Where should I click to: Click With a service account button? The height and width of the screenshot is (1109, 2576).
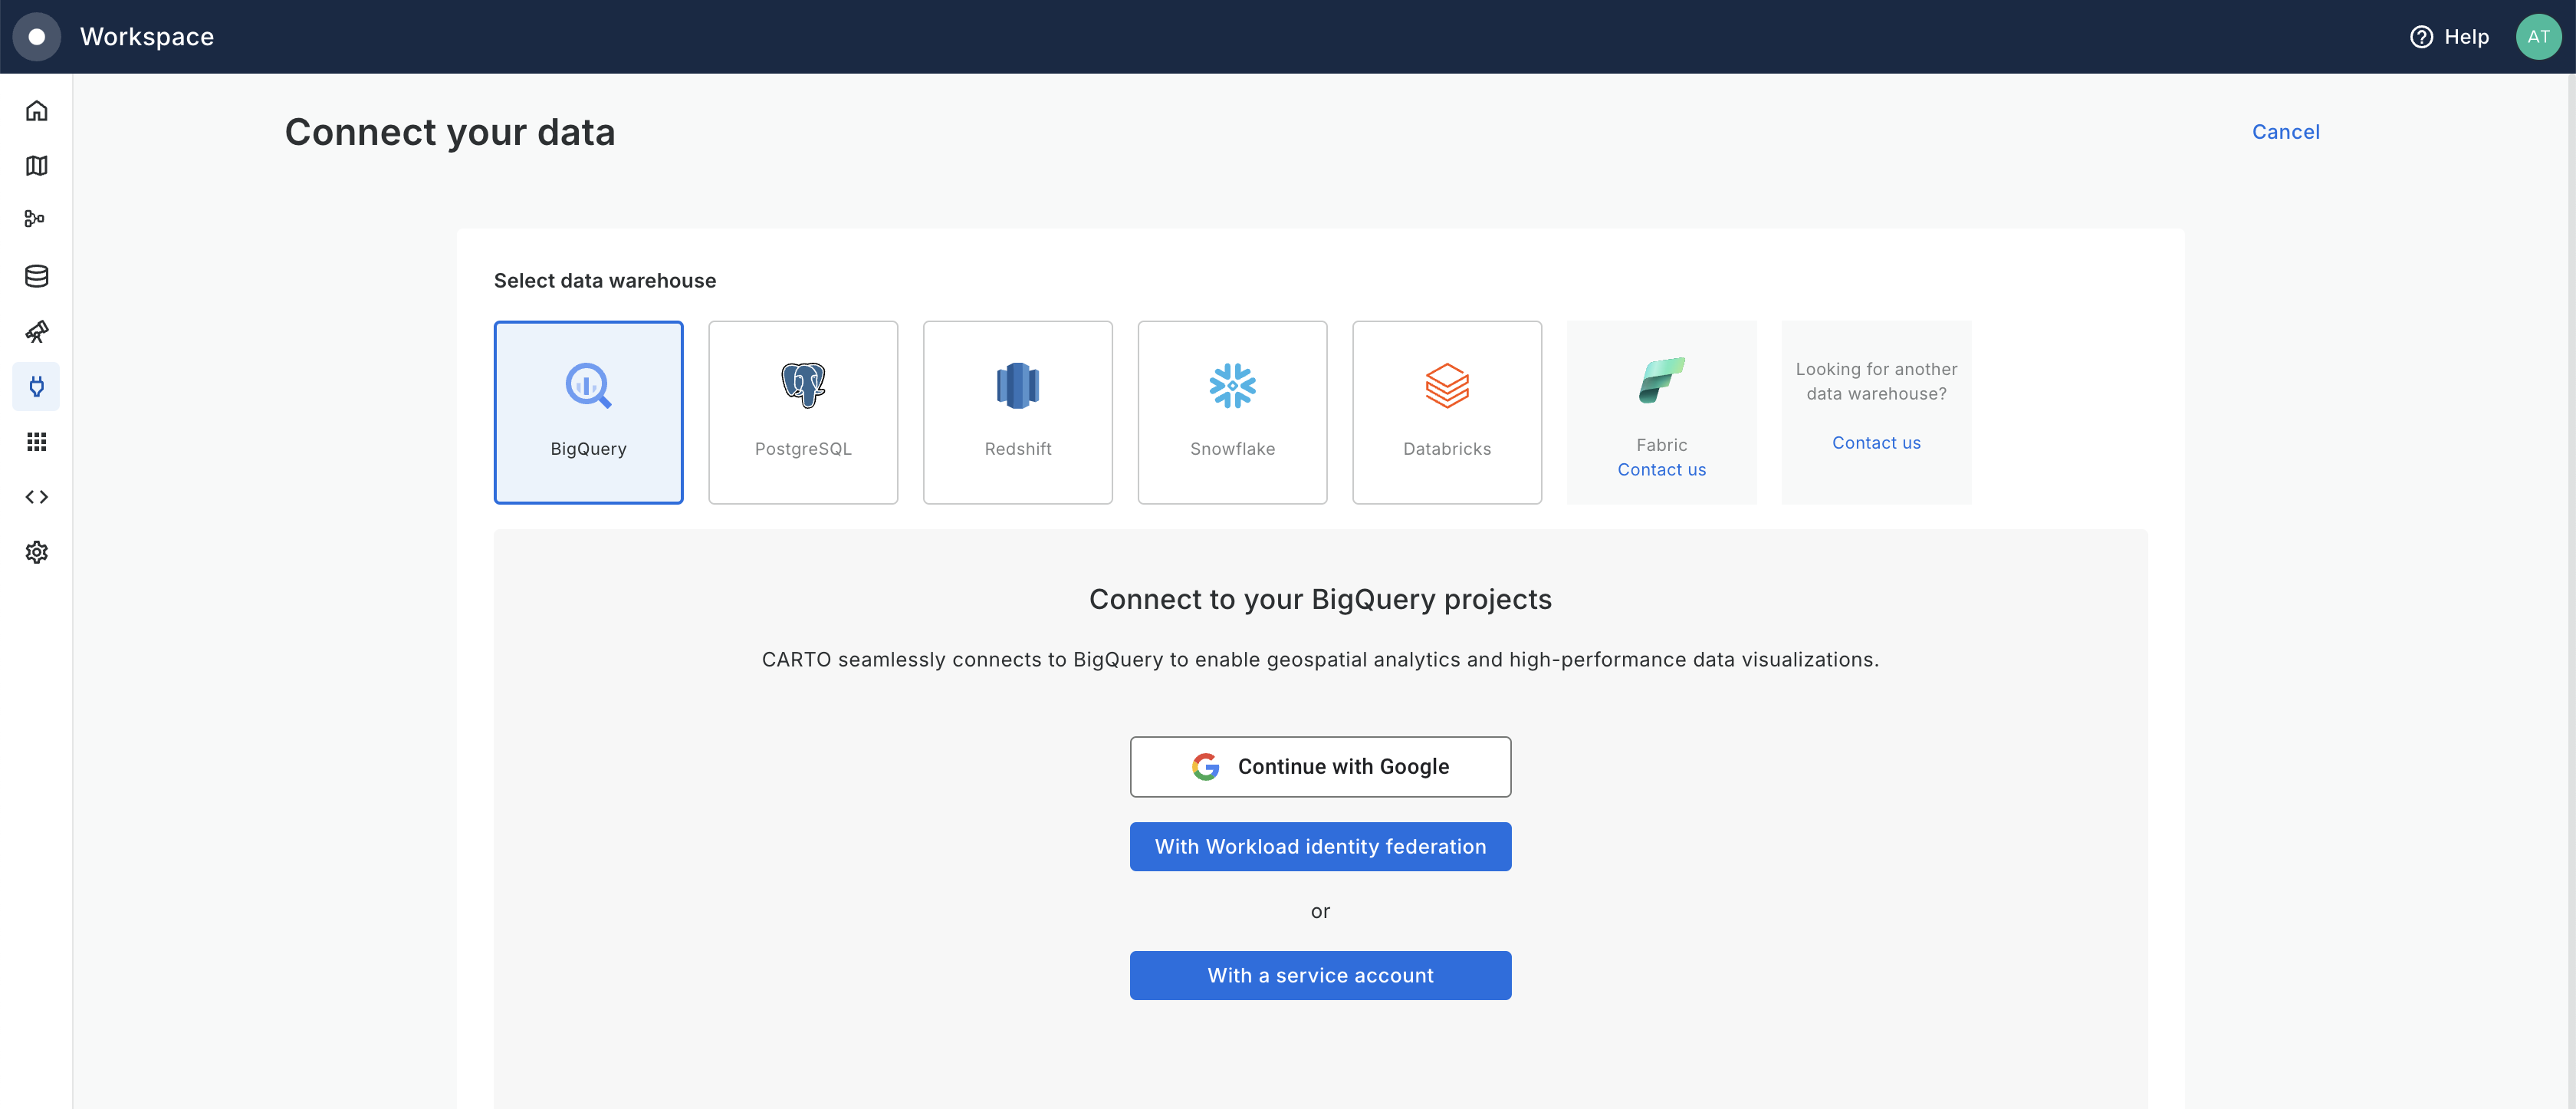[1320, 975]
